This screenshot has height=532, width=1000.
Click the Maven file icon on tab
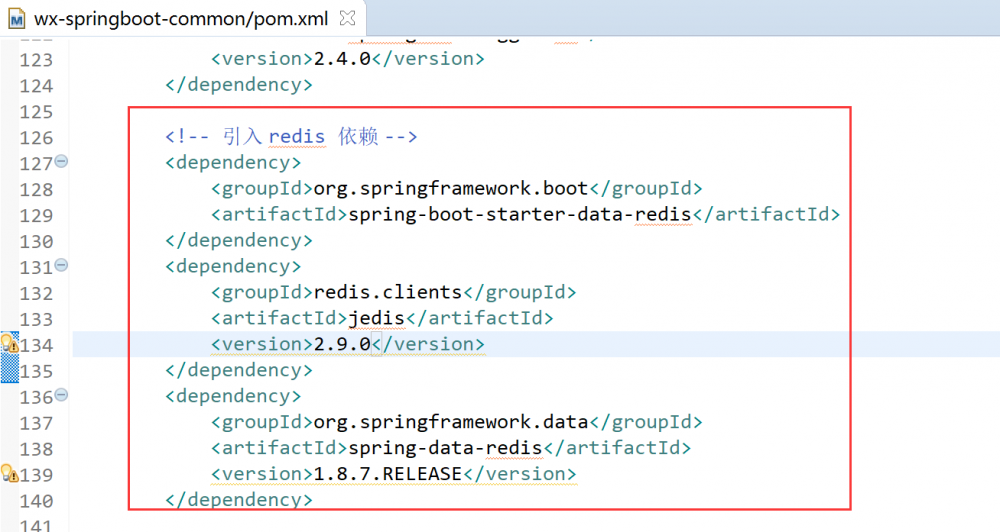coord(17,18)
